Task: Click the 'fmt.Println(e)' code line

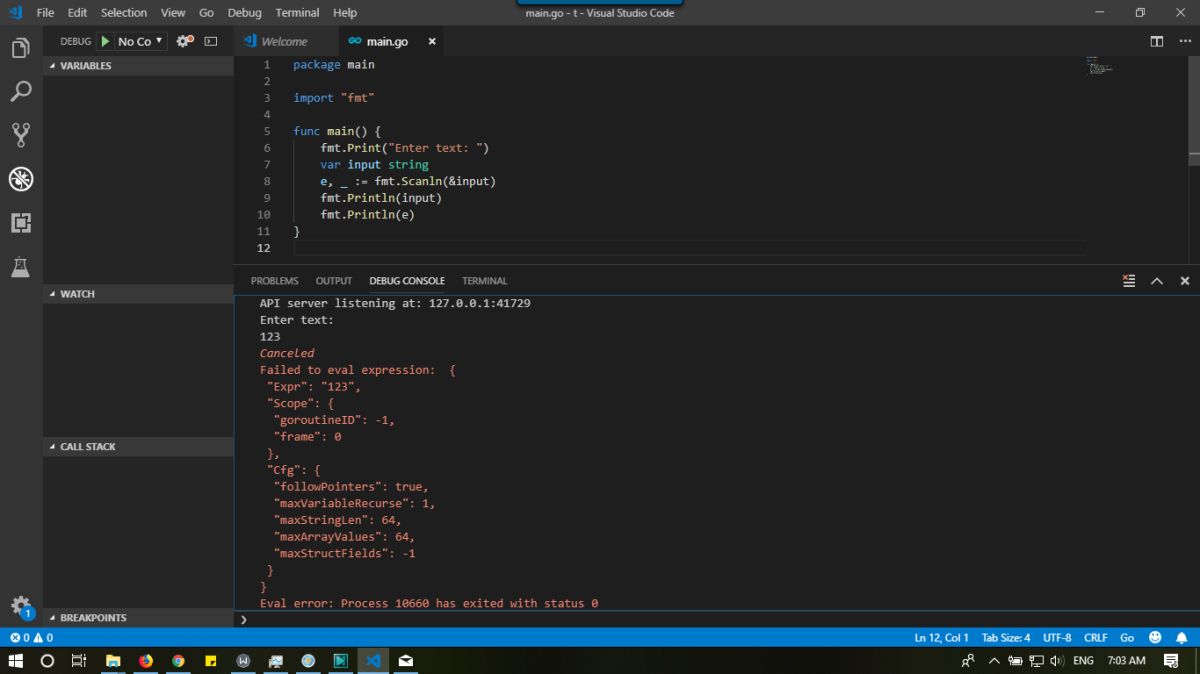Action: [367, 214]
